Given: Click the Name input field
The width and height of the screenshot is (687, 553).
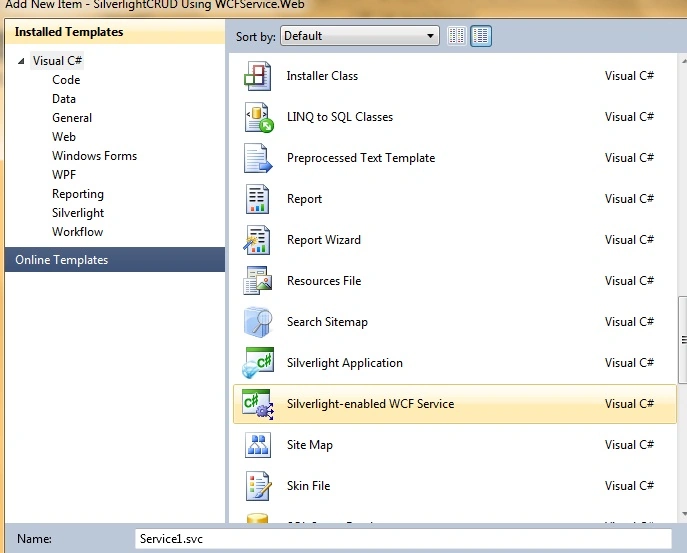Looking at the screenshot, I should coord(403,539).
